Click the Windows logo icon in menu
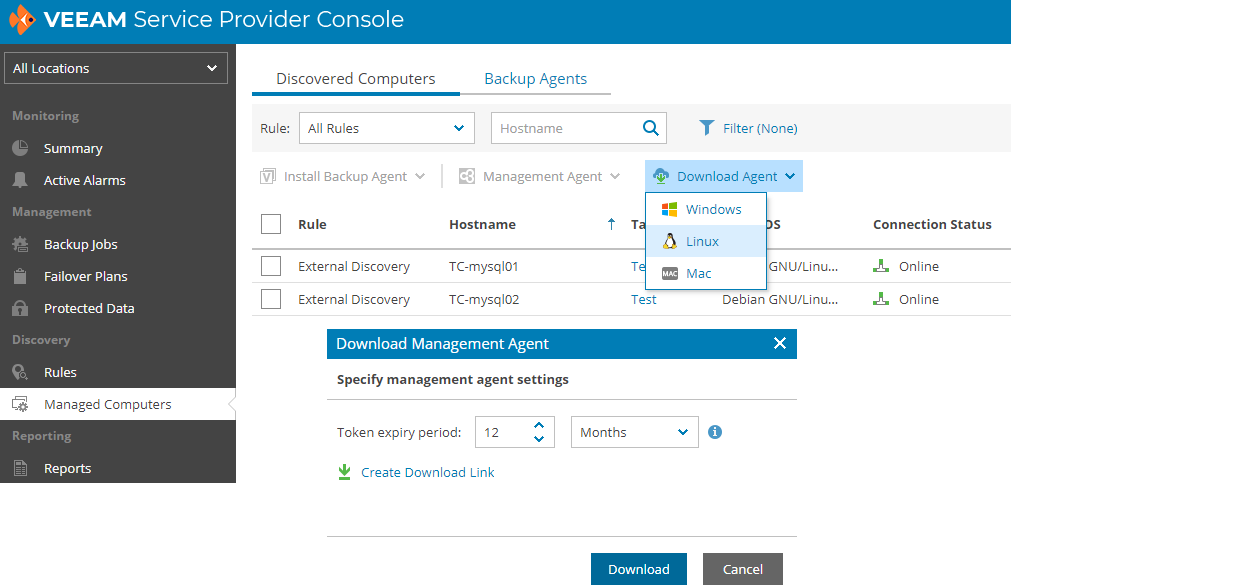This screenshot has height=587, width=1252. 670,209
